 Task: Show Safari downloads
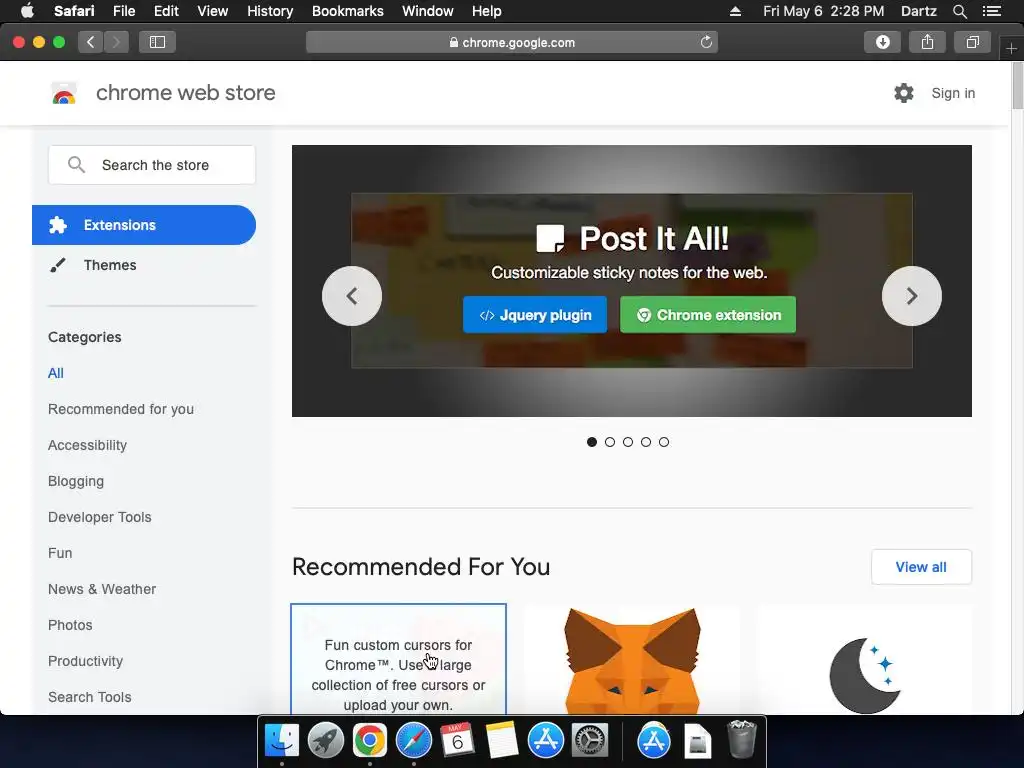coord(882,42)
